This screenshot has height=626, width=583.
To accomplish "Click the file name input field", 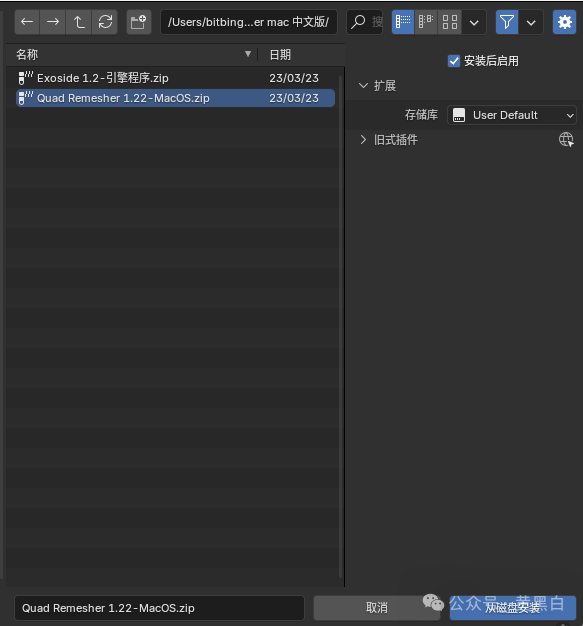I will click(x=159, y=608).
